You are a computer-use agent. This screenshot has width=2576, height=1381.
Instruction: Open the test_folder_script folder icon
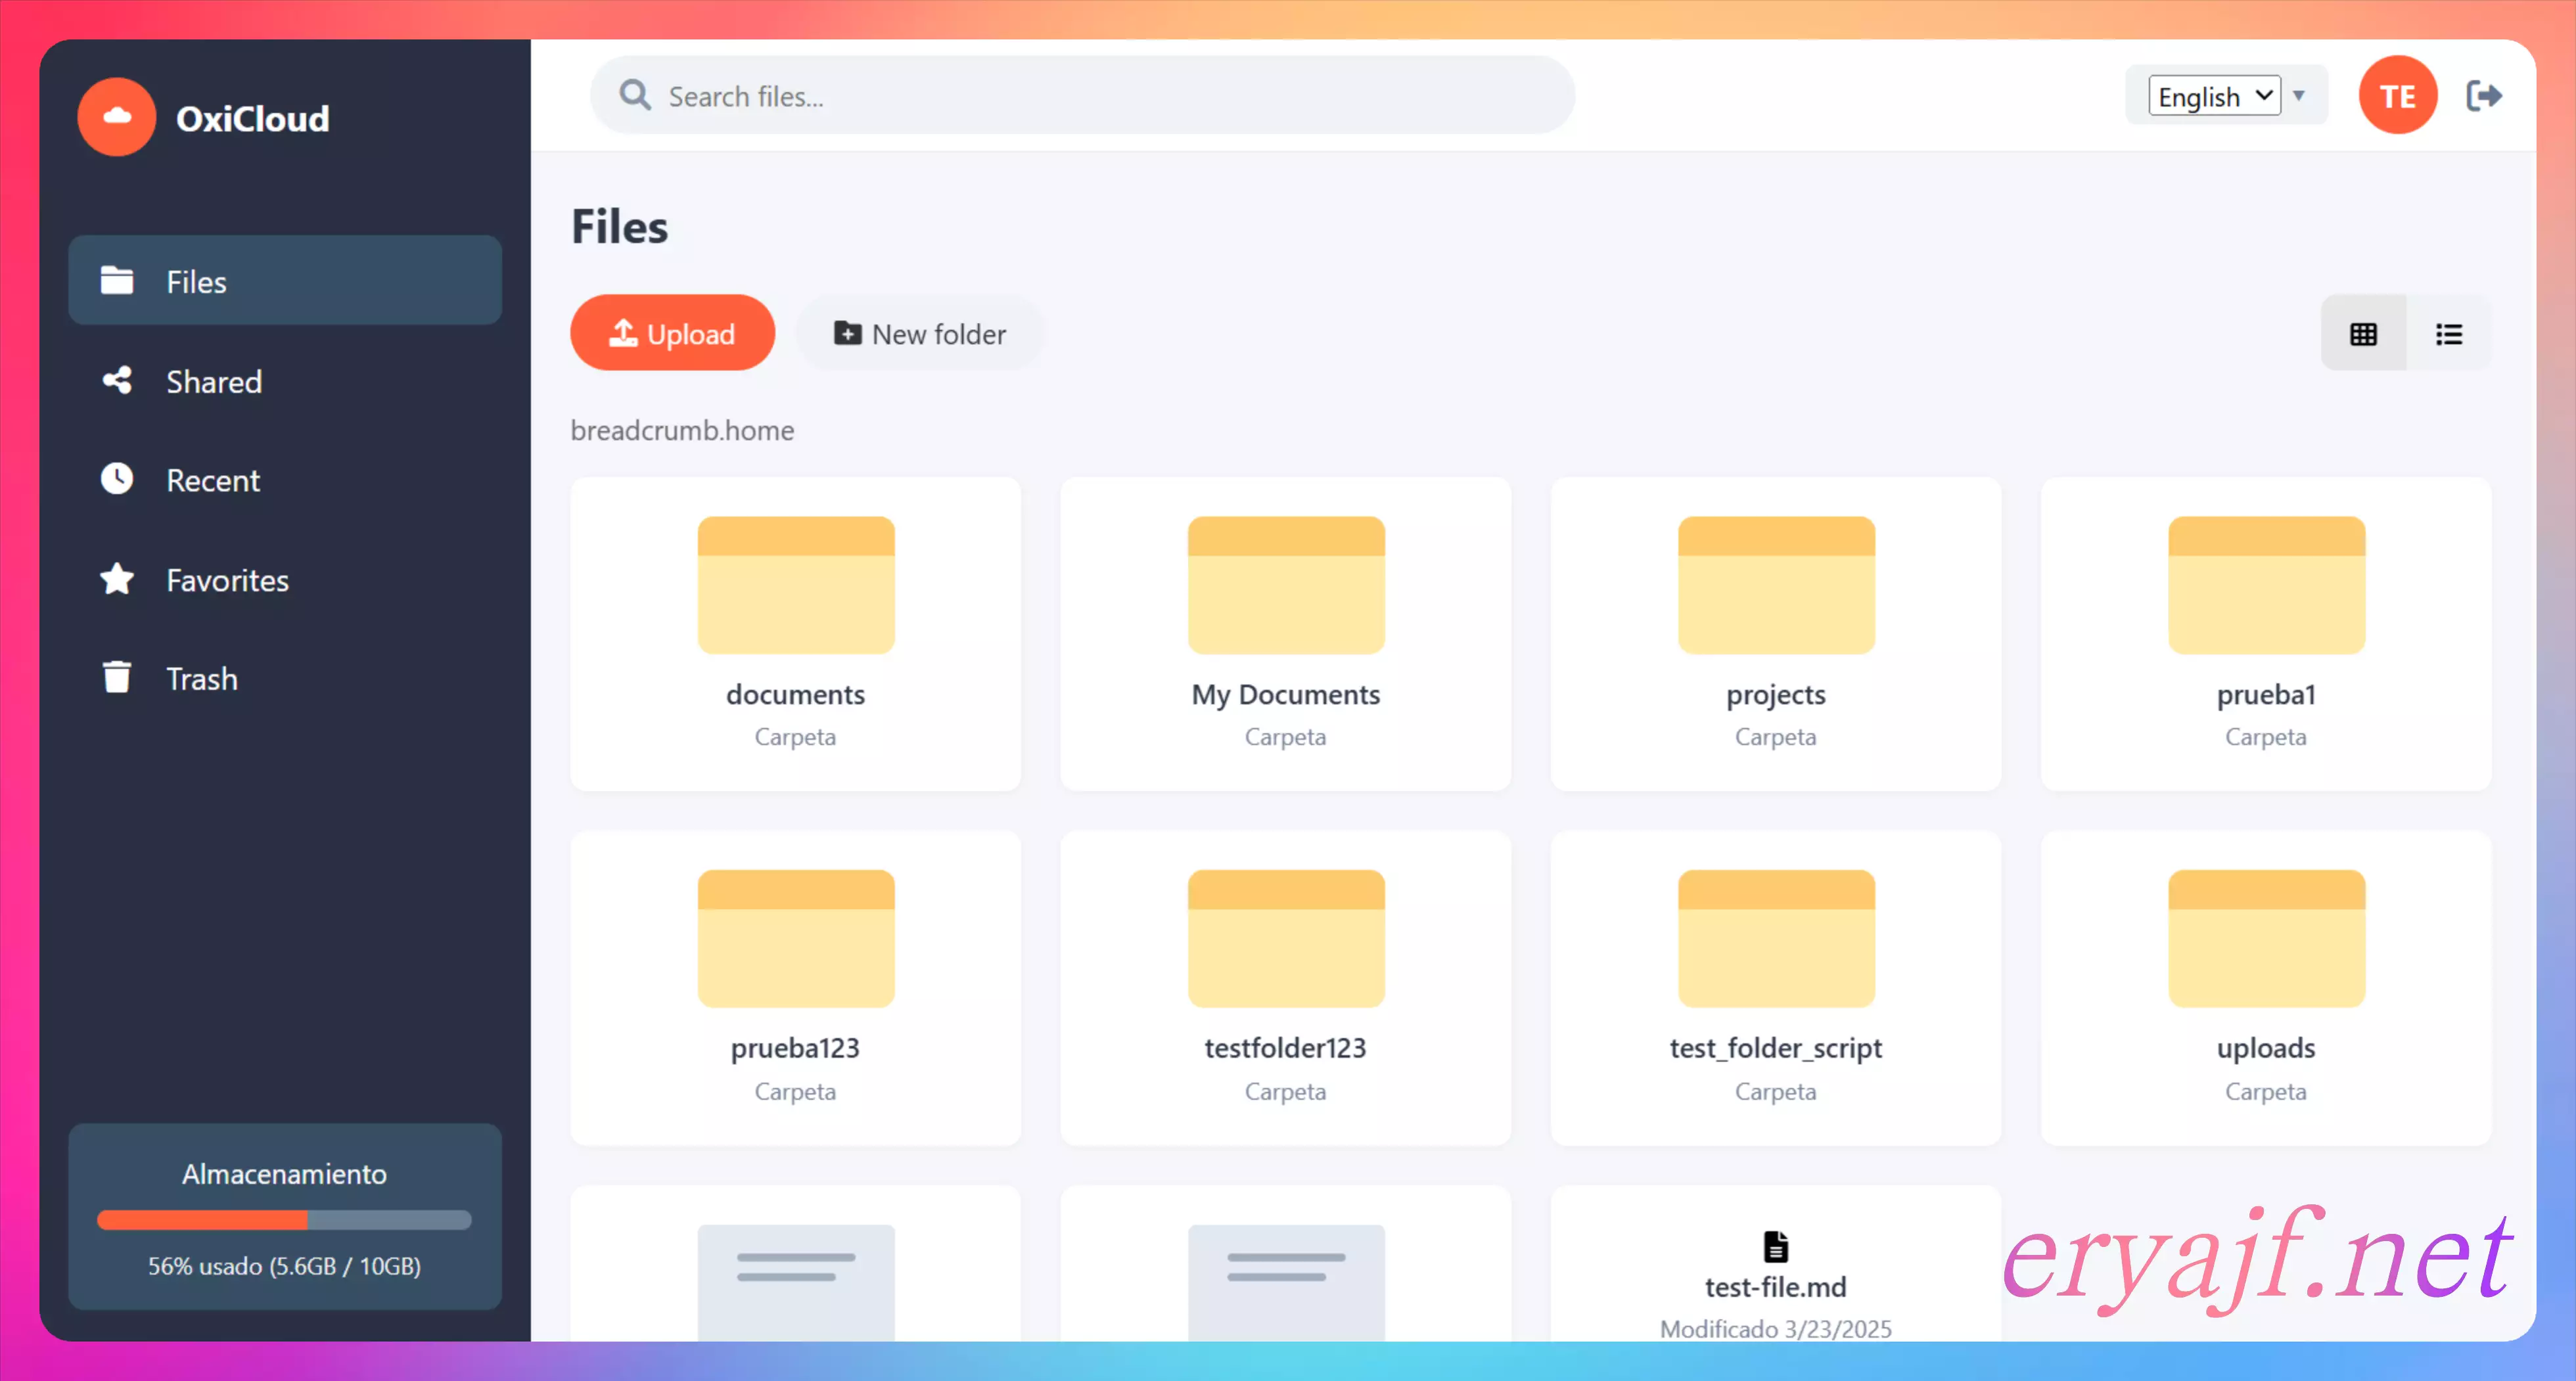tap(1776, 938)
